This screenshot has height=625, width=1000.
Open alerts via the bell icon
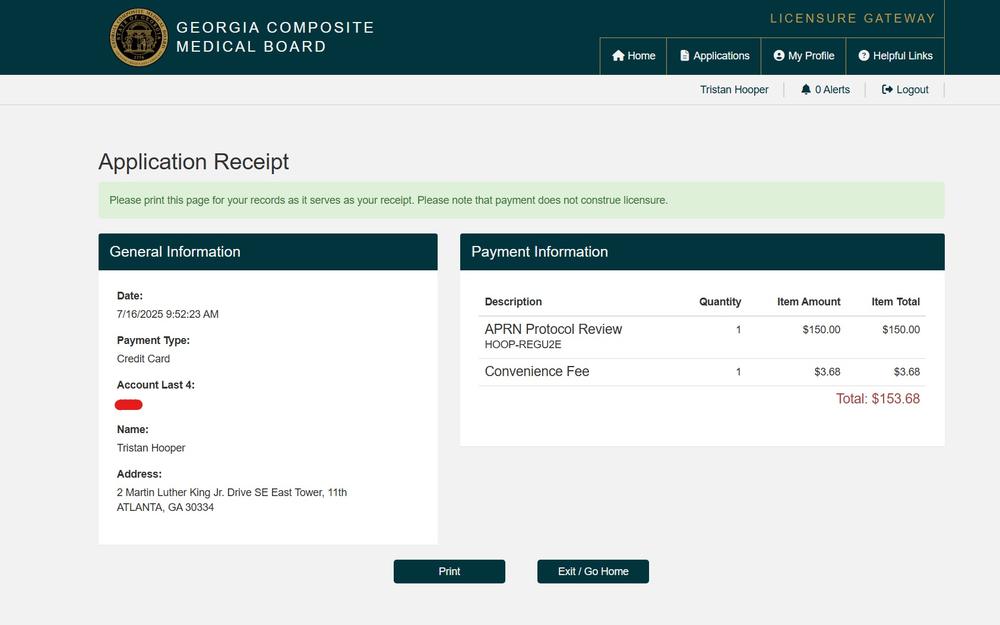(x=806, y=90)
